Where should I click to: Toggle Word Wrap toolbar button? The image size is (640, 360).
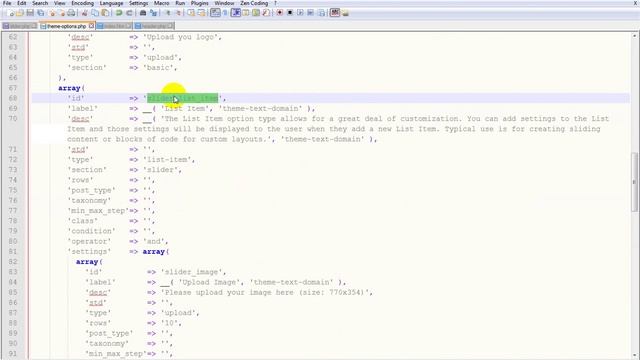[216, 13]
